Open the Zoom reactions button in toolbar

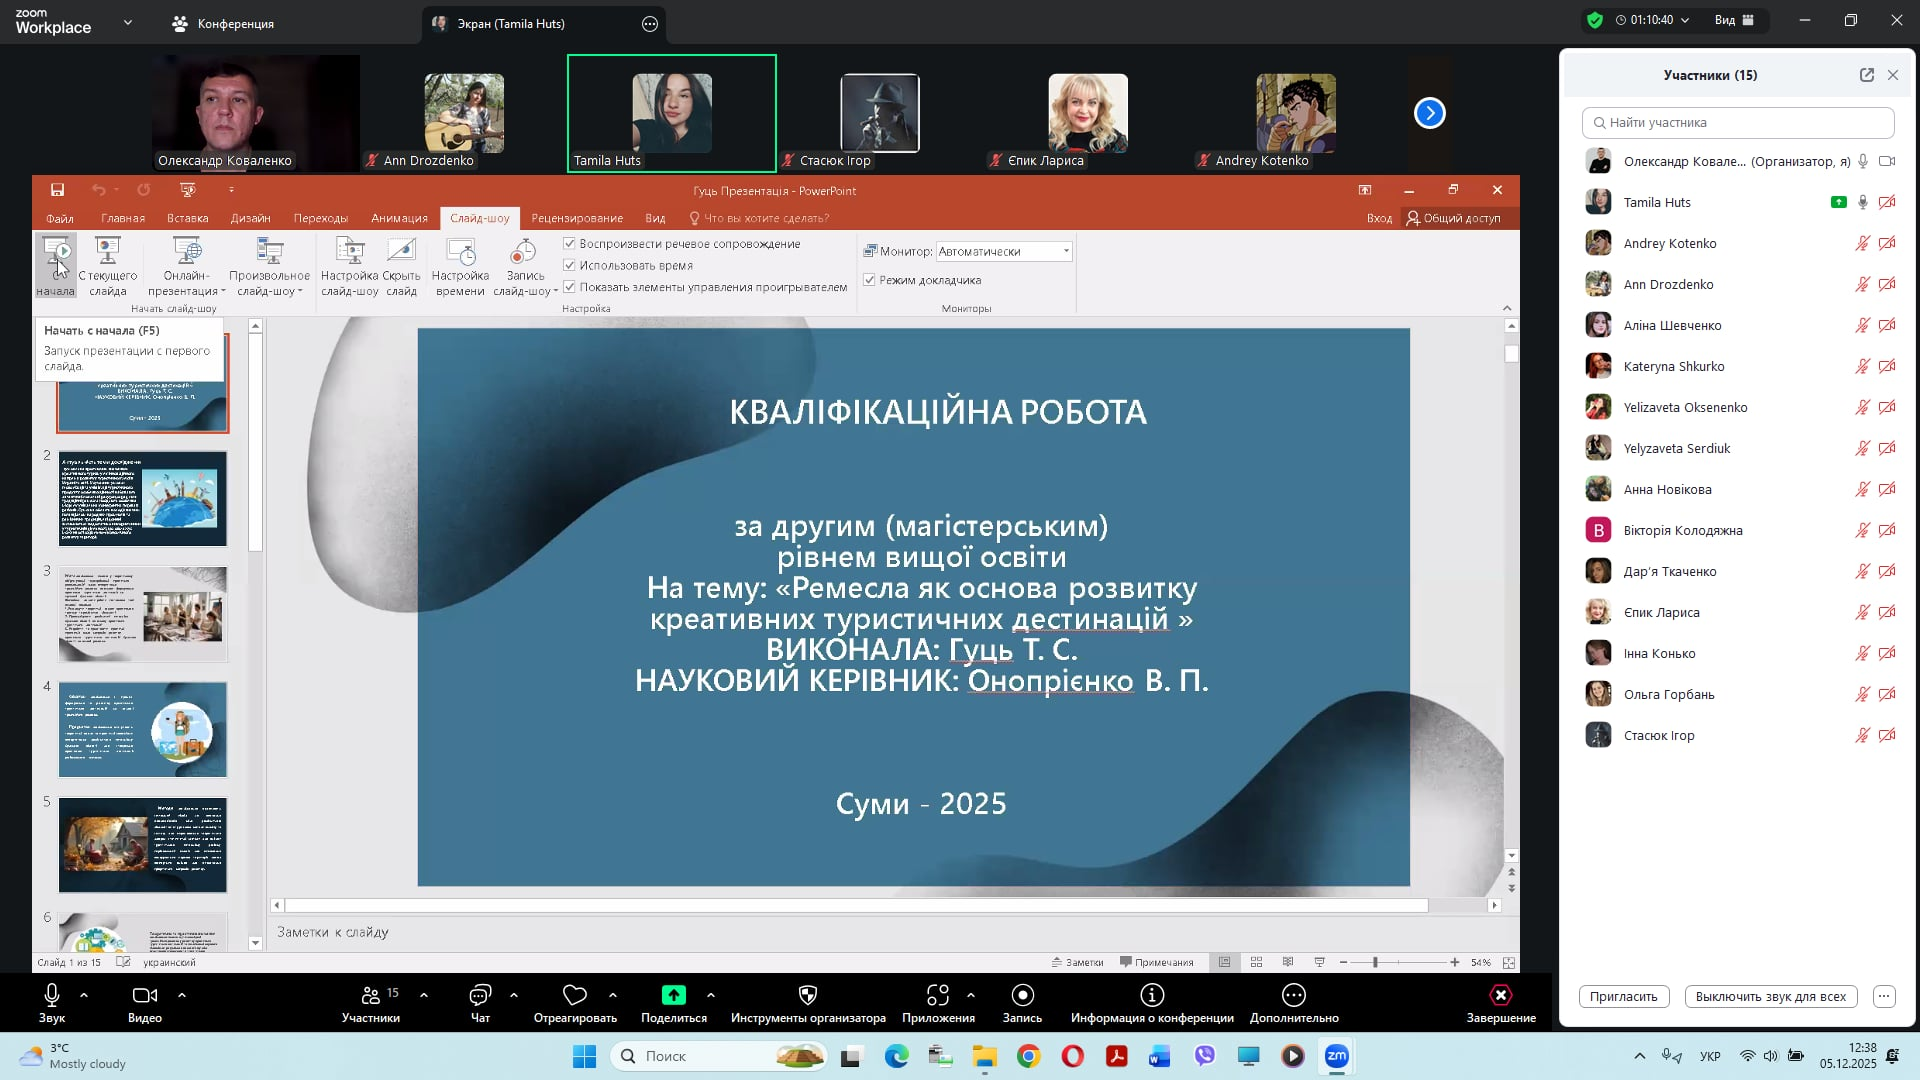(575, 996)
